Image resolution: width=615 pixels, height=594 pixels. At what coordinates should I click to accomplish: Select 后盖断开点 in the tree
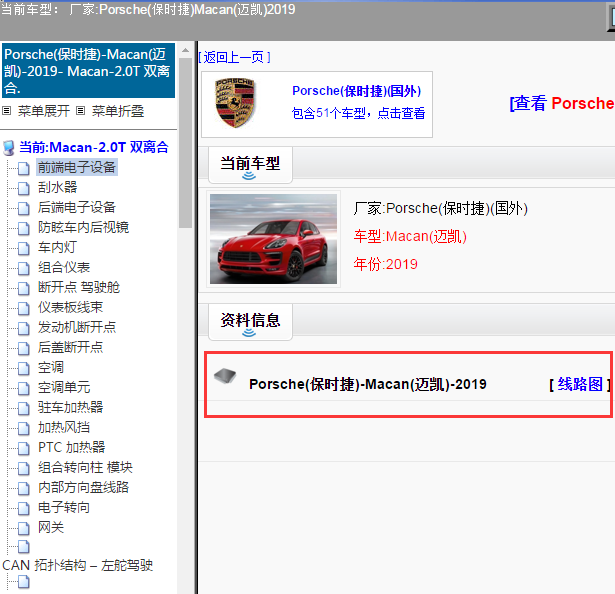71,347
